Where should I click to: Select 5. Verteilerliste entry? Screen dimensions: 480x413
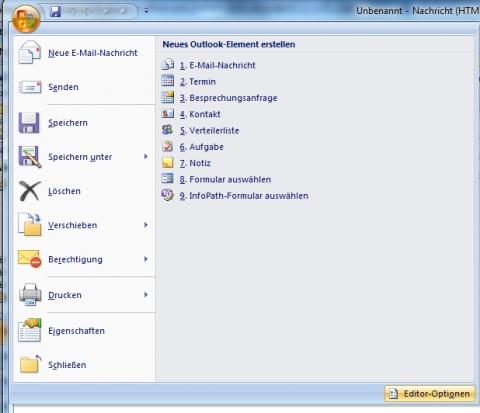pyautogui.click(x=210, y=131)
